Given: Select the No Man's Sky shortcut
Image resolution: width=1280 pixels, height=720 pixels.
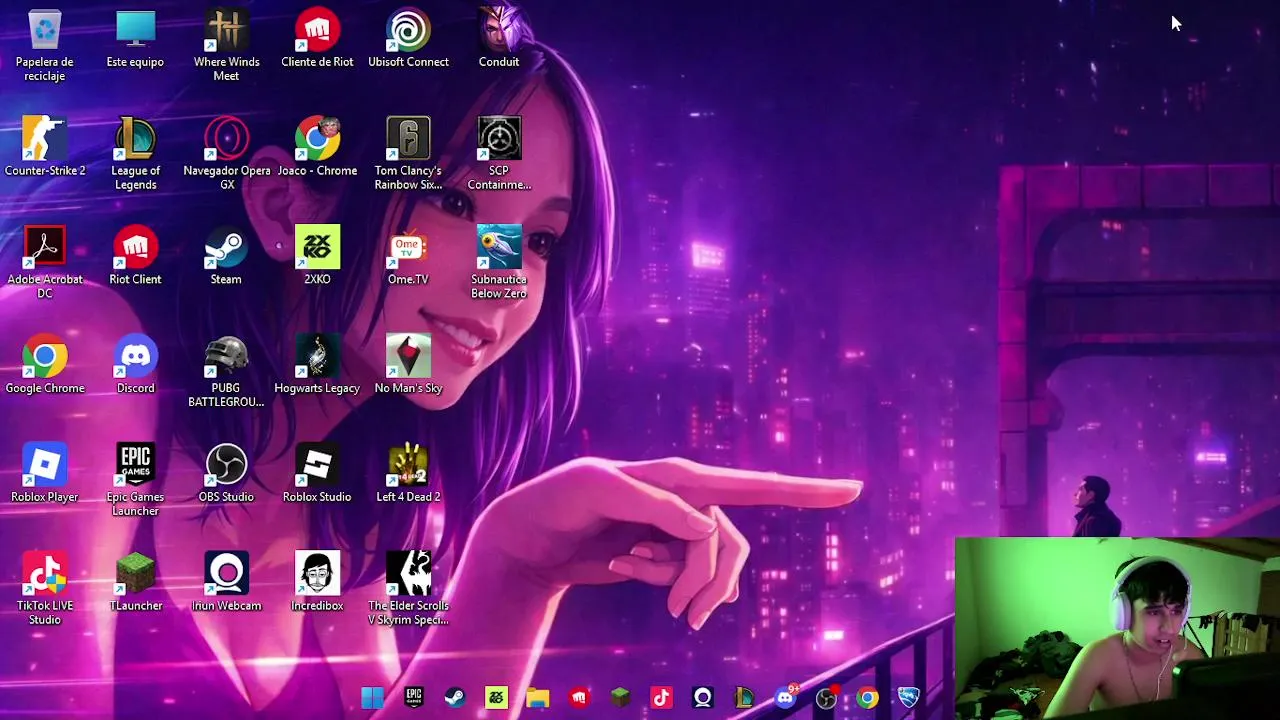Looking at the screenshot, I should coord(408,366).
